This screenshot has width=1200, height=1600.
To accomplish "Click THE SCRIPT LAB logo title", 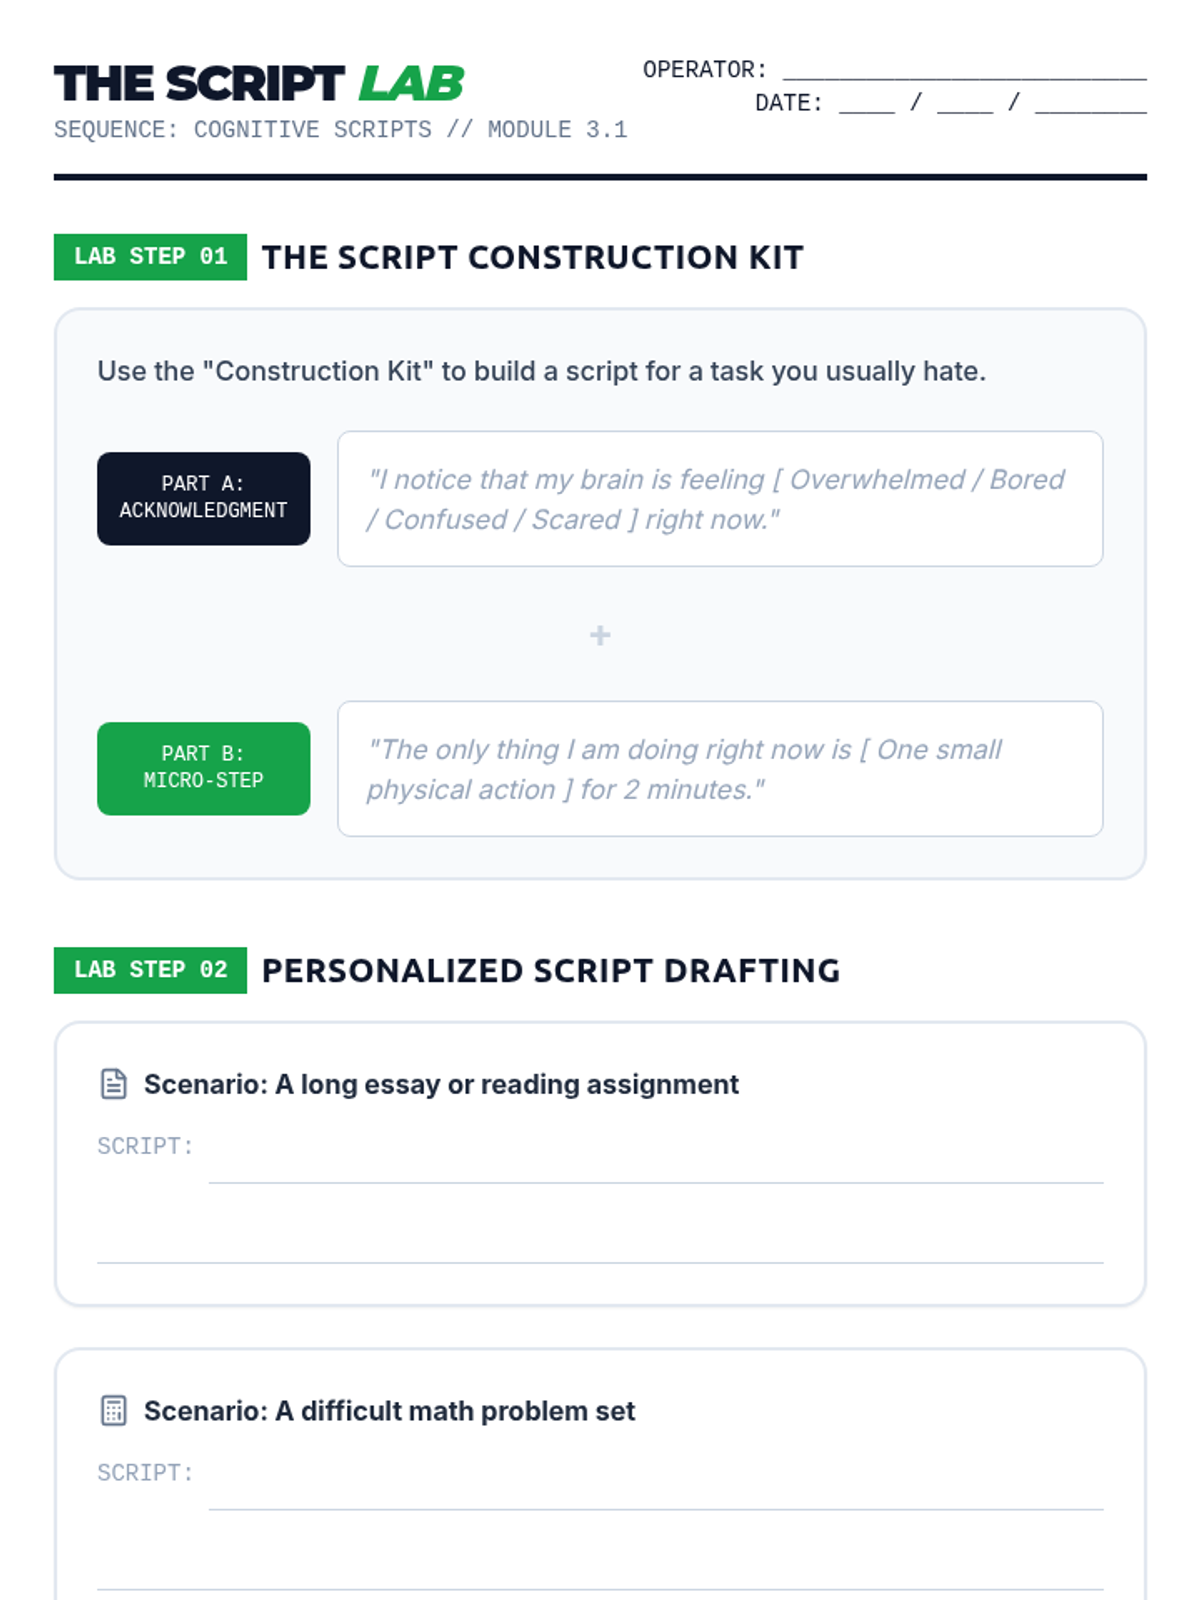I will point(259,84).
